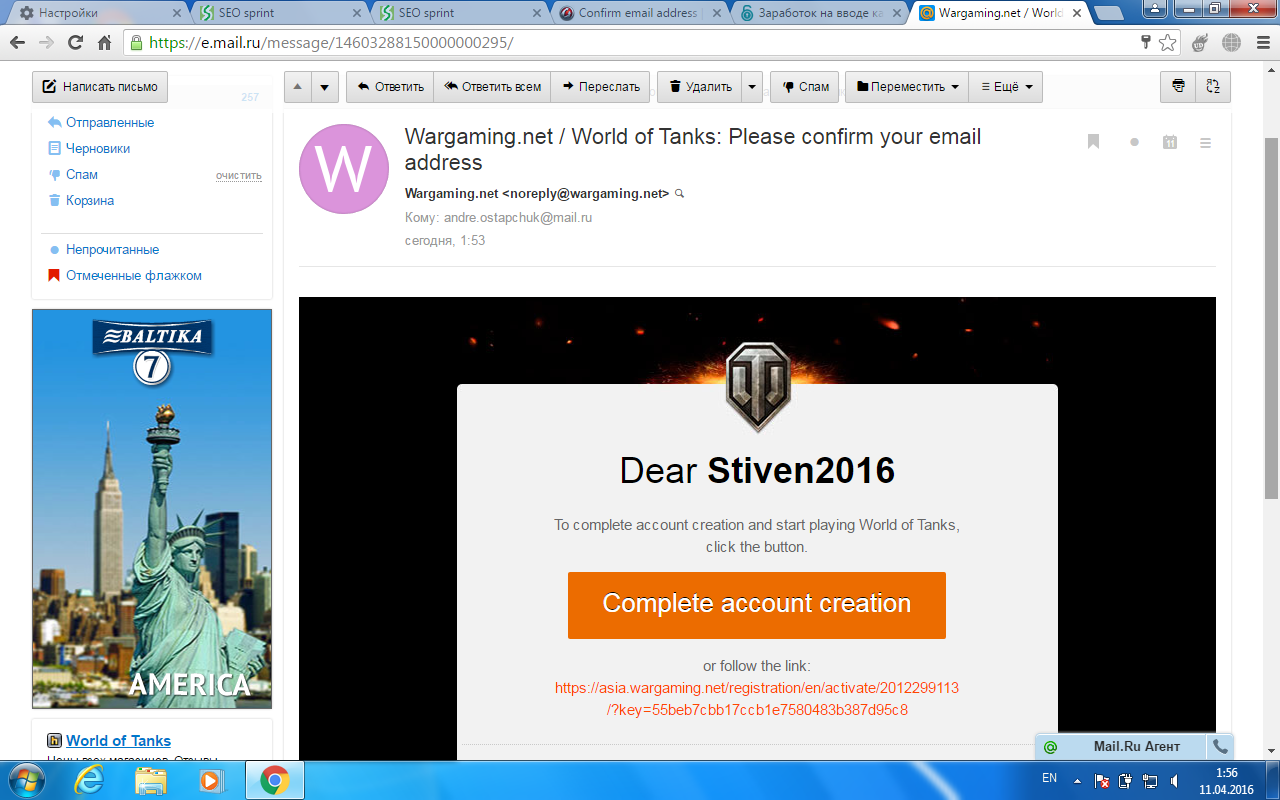1280x800 pixels.
Task: Show hidden tray icons arrow
Action: 1077,780
